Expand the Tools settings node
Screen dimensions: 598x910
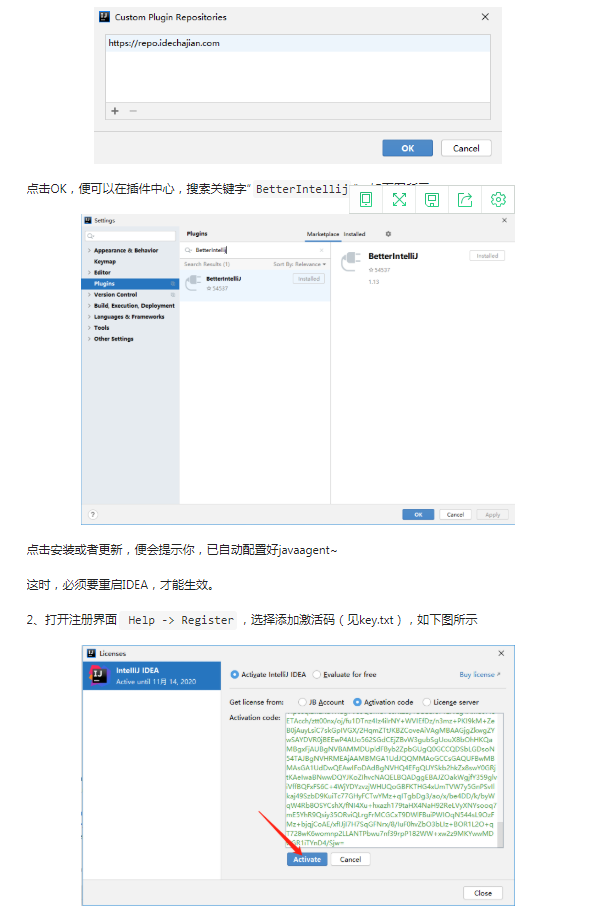(89, 328)
